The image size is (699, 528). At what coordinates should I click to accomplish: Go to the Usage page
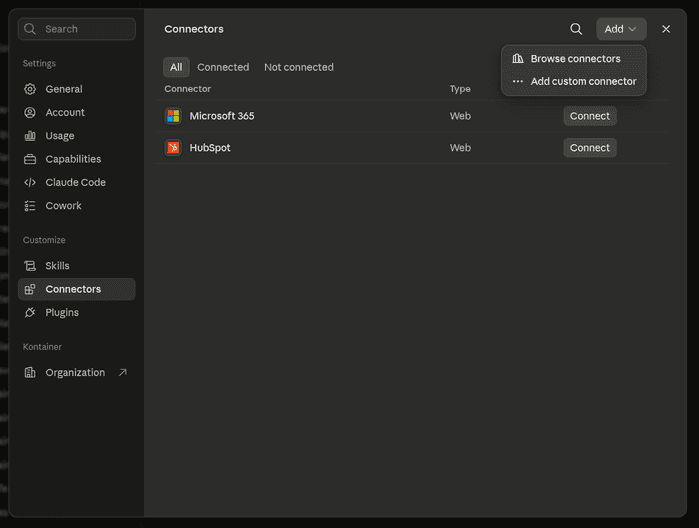pos(77,136)
